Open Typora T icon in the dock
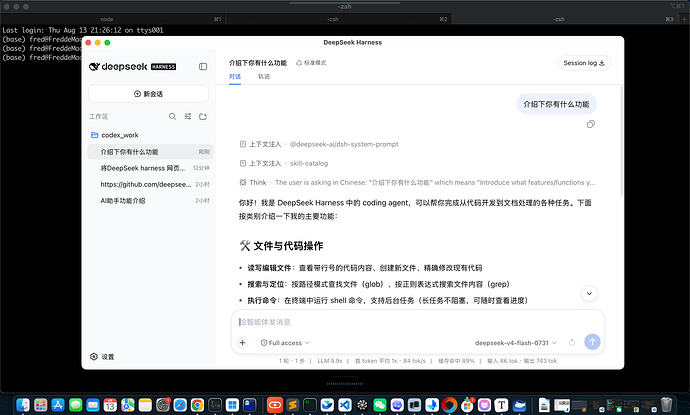 pos(502,404)
